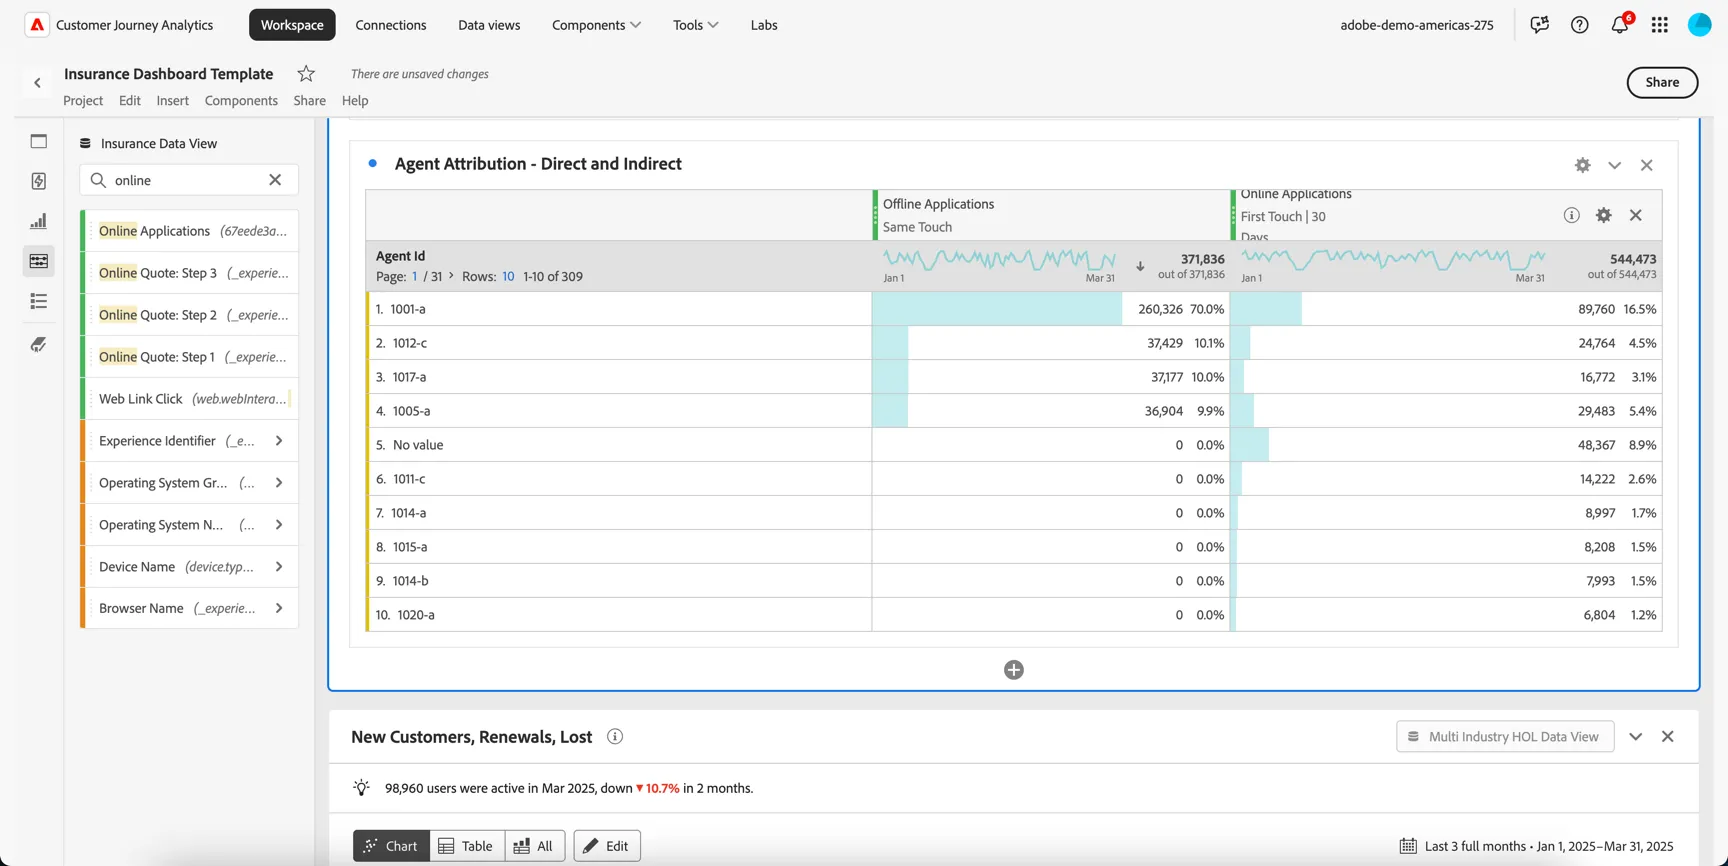This screenshot has width=1728, height=866.
Task: Switch view to All
Action: [x=535, y=846]
